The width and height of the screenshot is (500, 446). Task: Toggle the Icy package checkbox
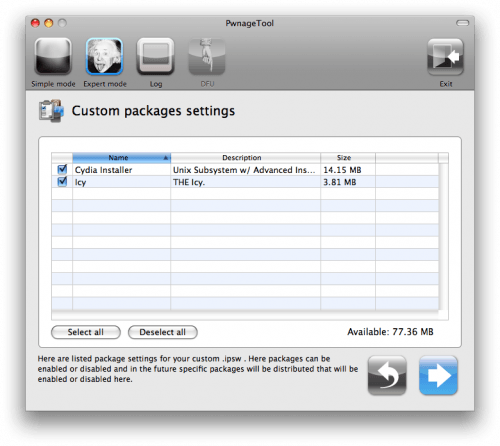62,182
